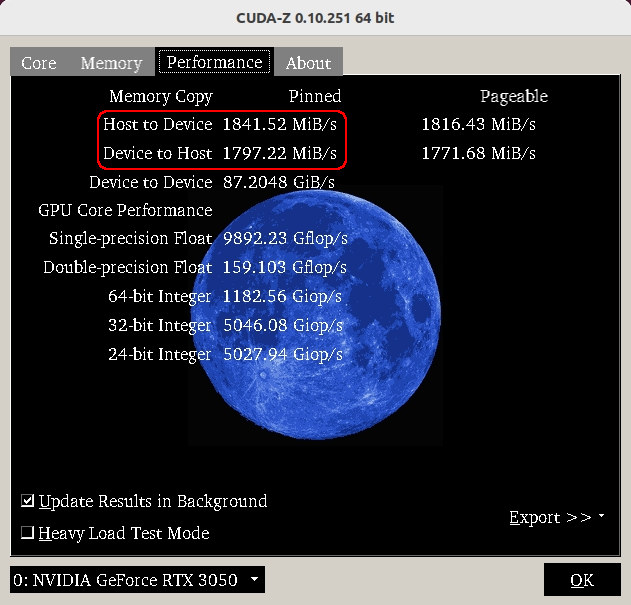This screenshot has width=631, height=605.
Task: Go to the About tab
Action: tap(309, 63)
